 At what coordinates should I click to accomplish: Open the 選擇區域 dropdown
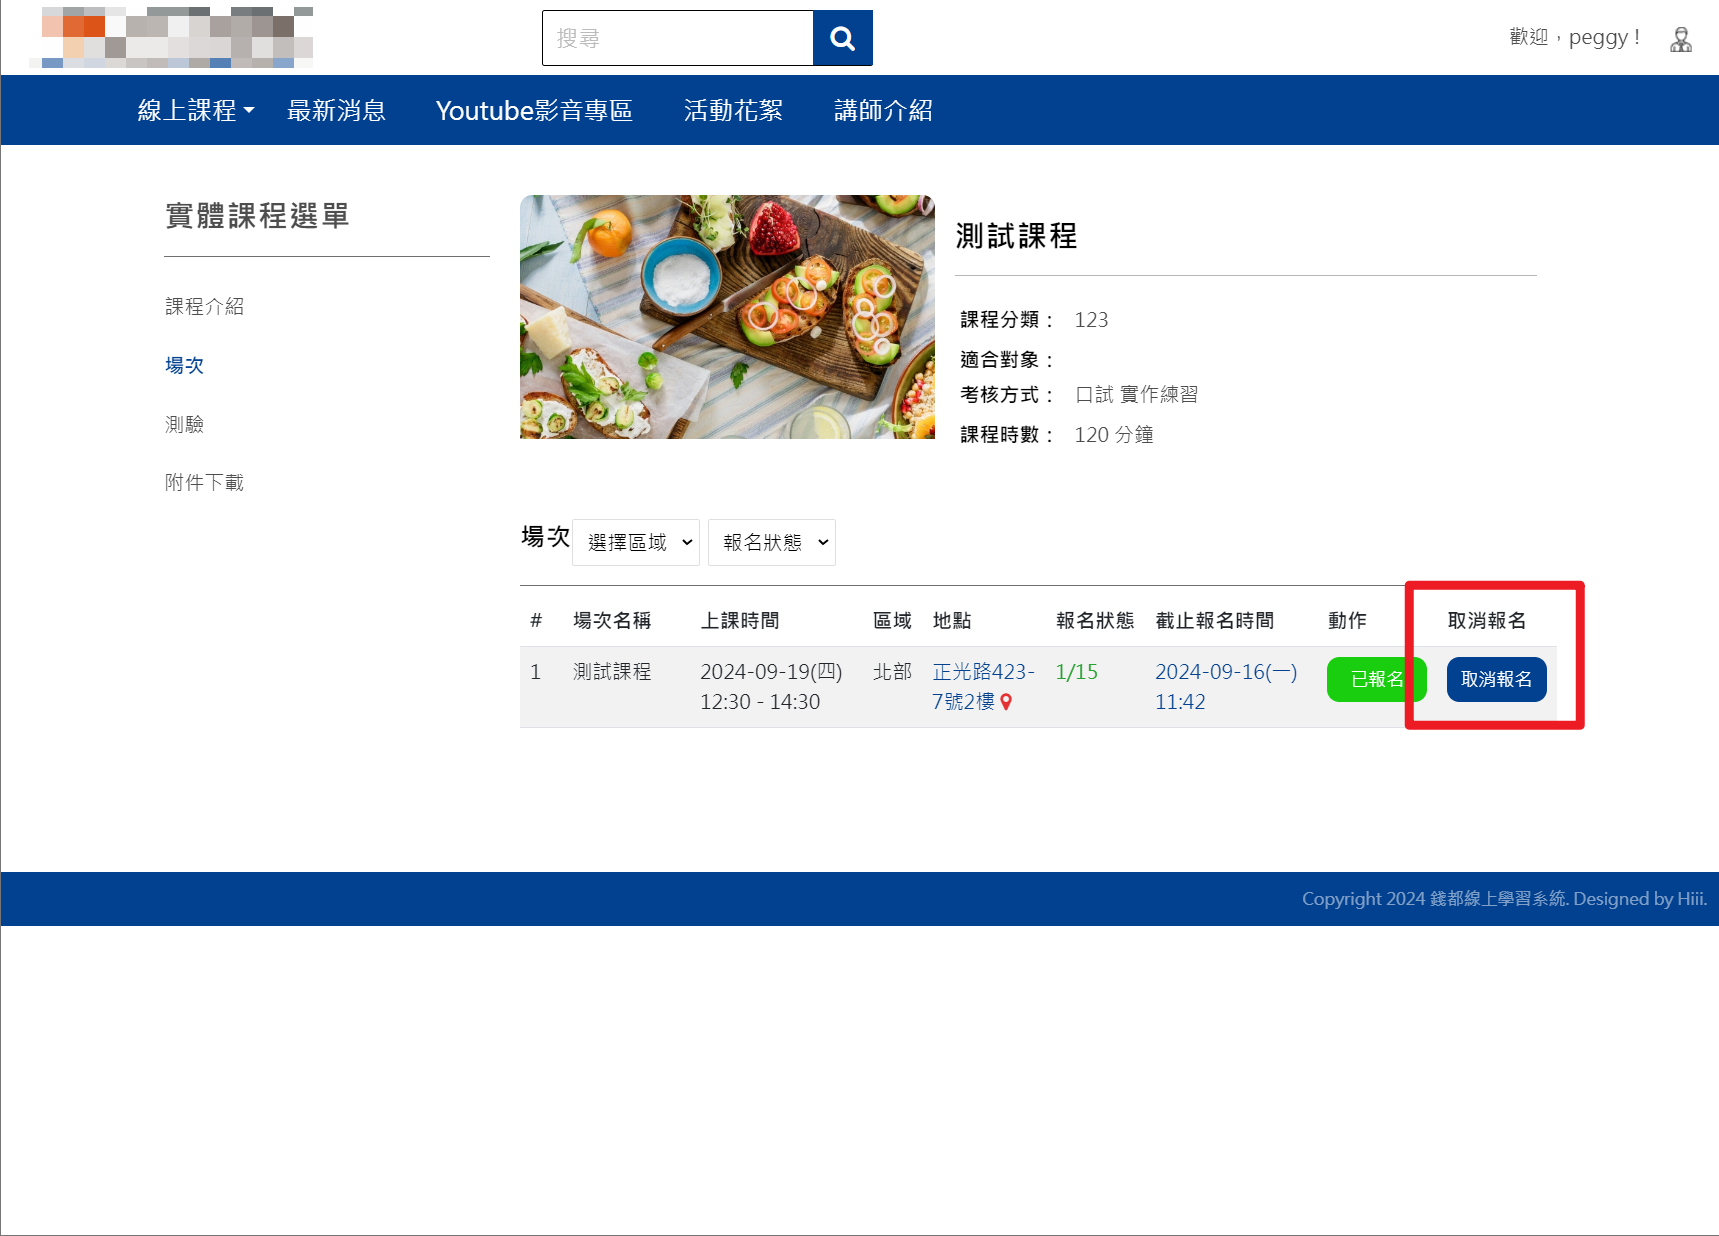point(636,542)
